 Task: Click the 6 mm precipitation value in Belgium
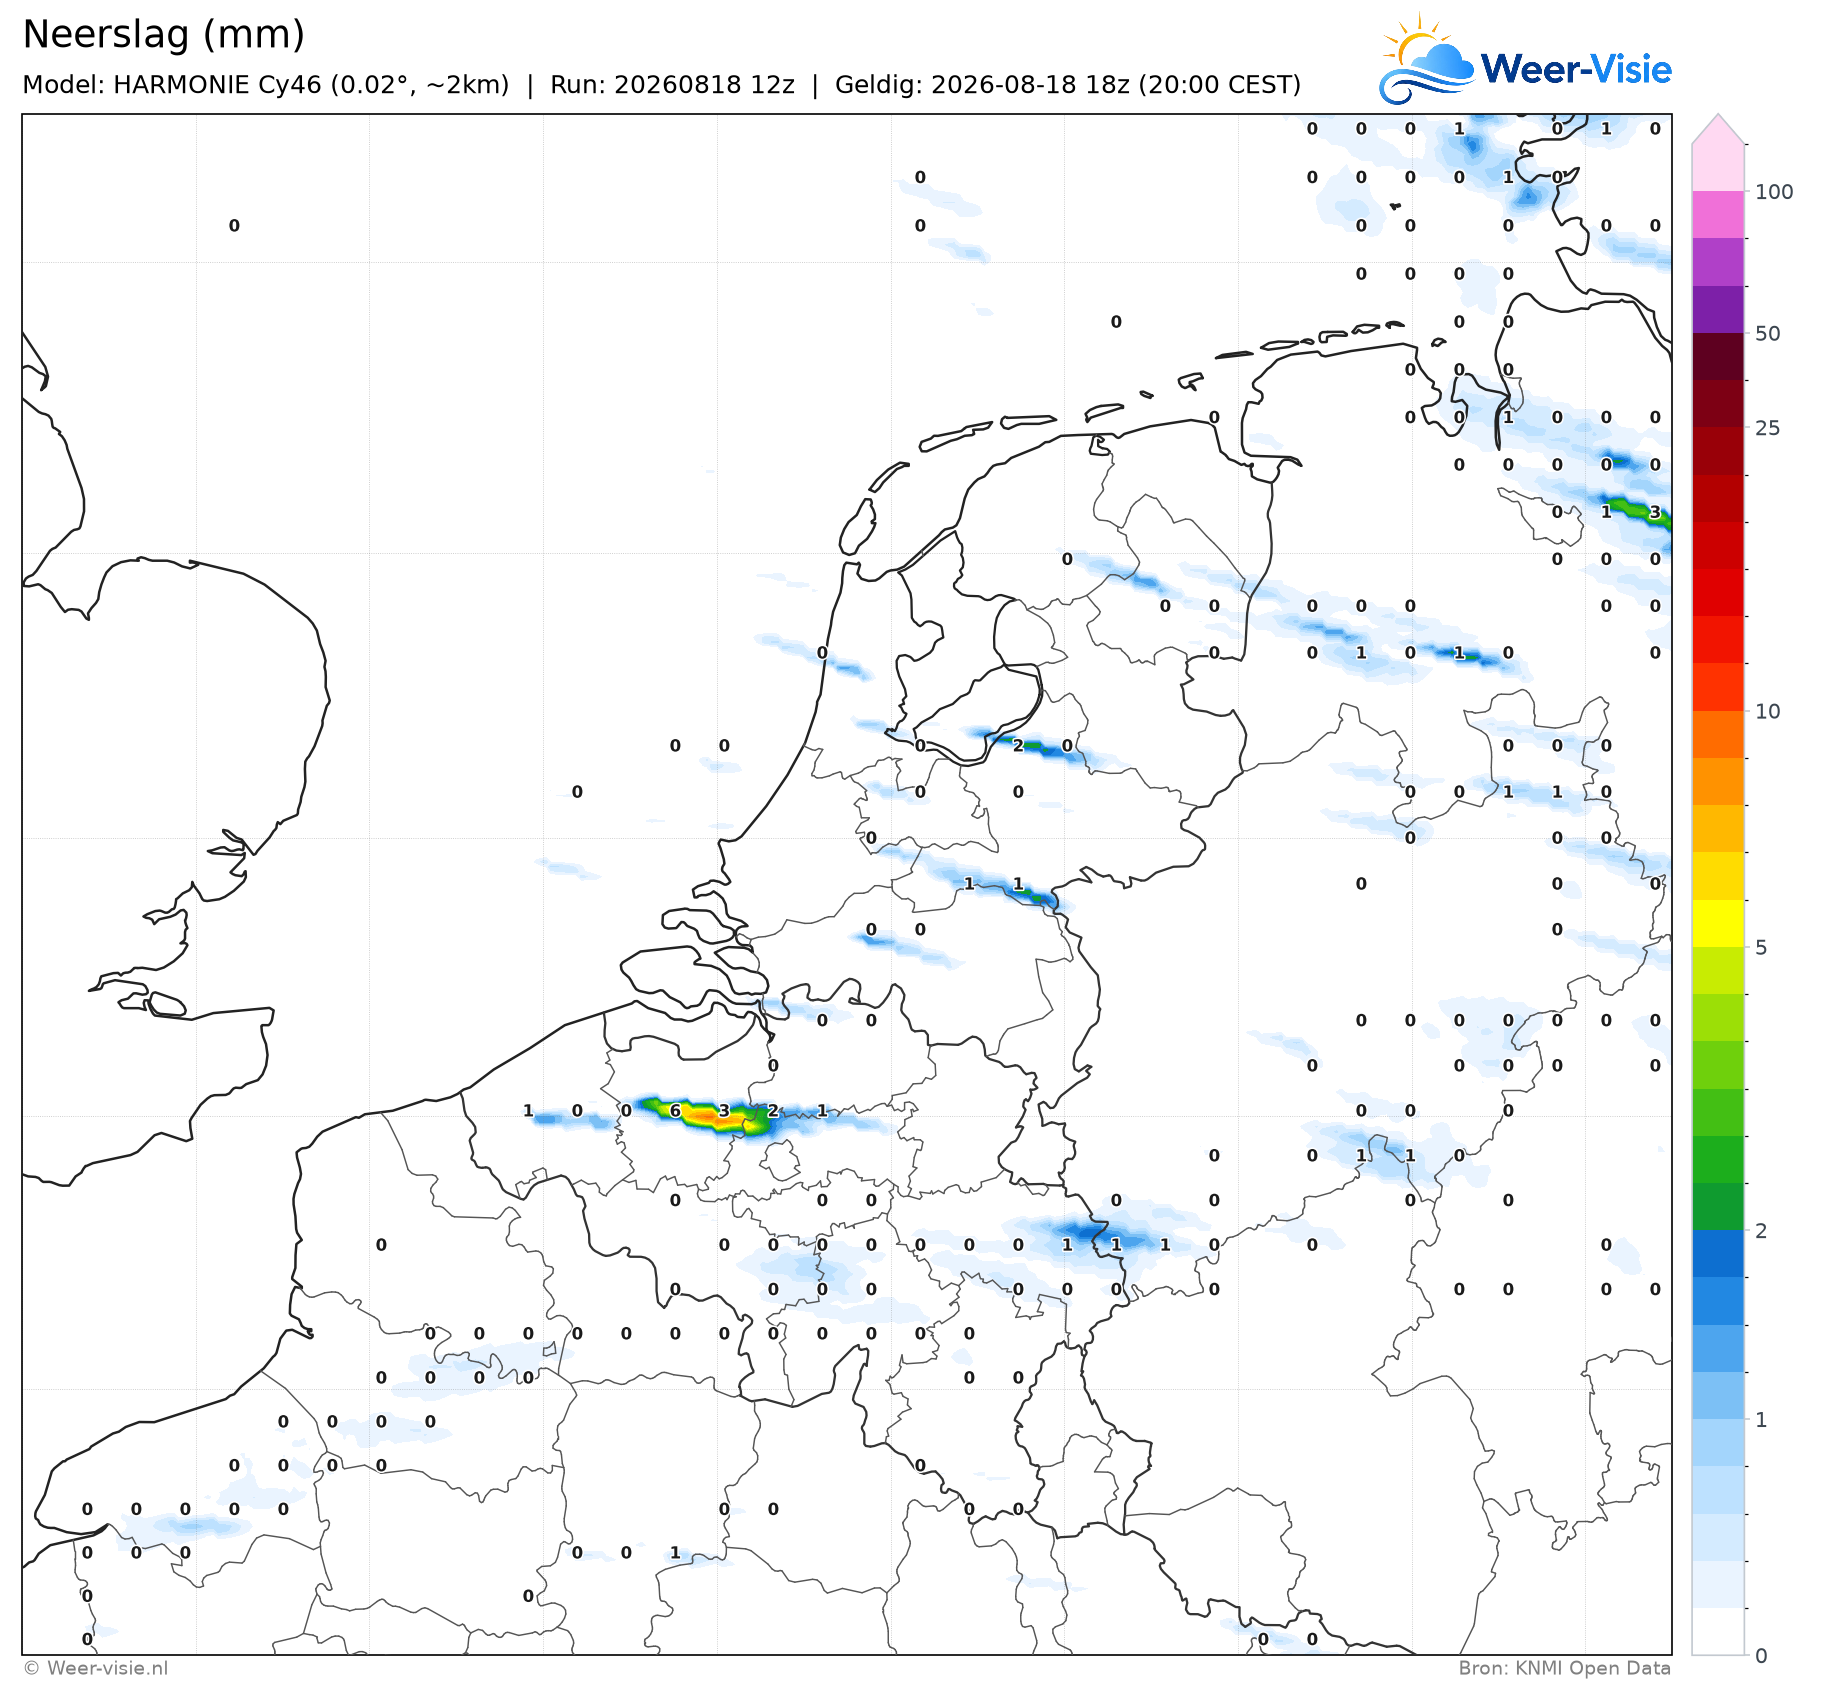click(675, 1111)
